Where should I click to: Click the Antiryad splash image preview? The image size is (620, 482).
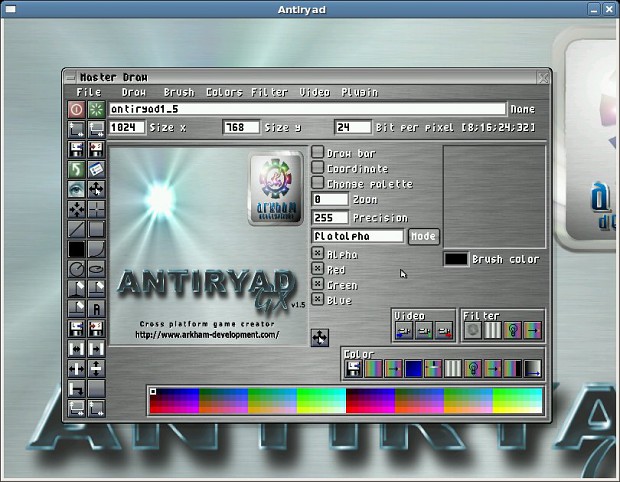[208, 246]
